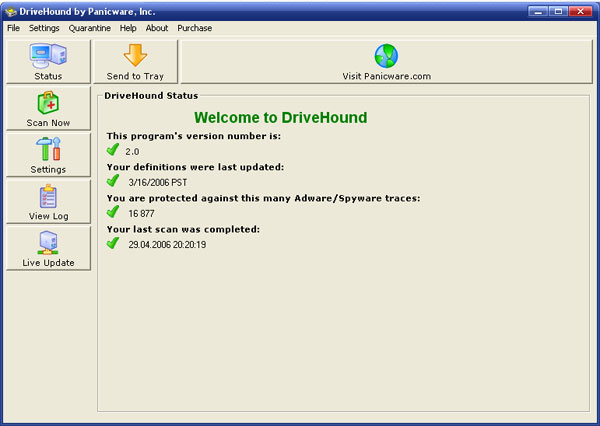Select last scan time 29.04.2006 20:20:19
This screenshot has height=426, width=600.
click(167, 245)
